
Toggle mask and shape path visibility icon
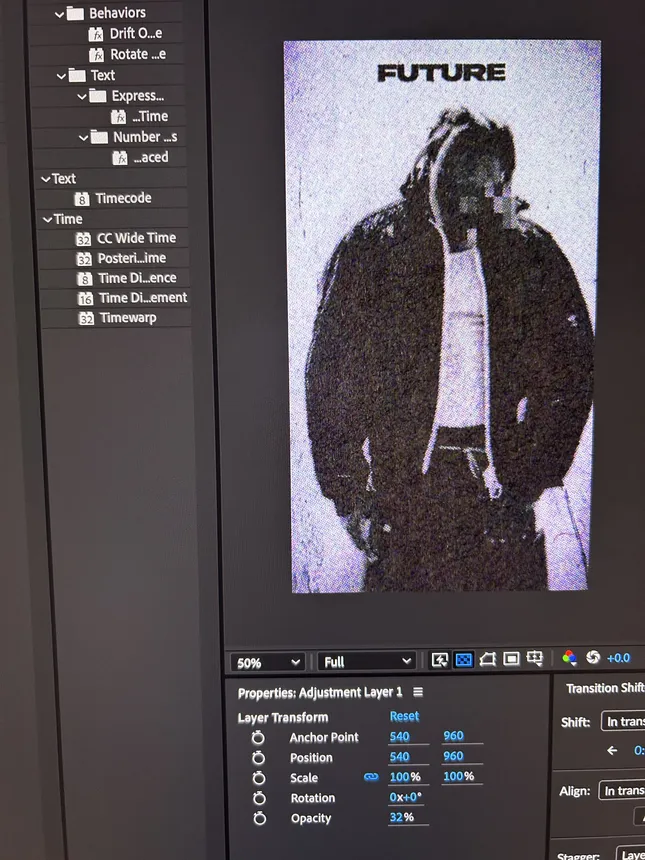[x=488, y=659]
